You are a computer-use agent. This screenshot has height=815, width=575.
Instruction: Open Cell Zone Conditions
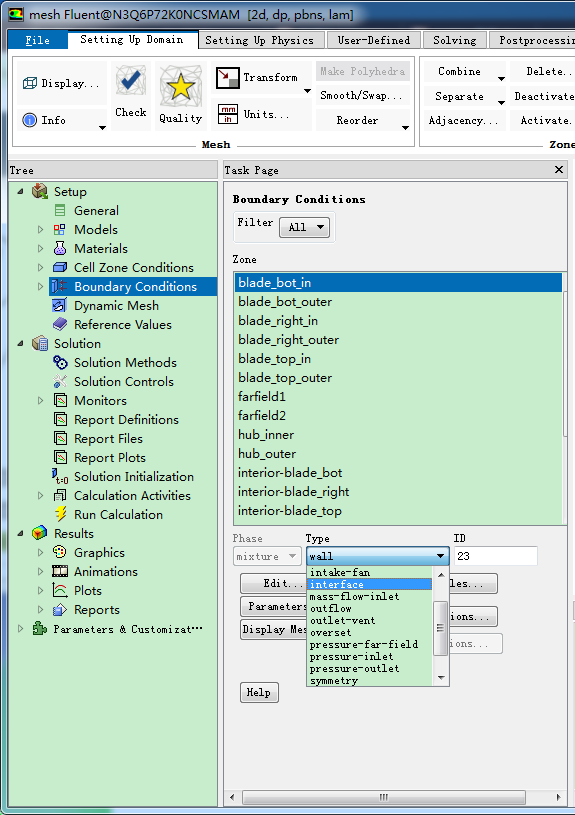134,268
